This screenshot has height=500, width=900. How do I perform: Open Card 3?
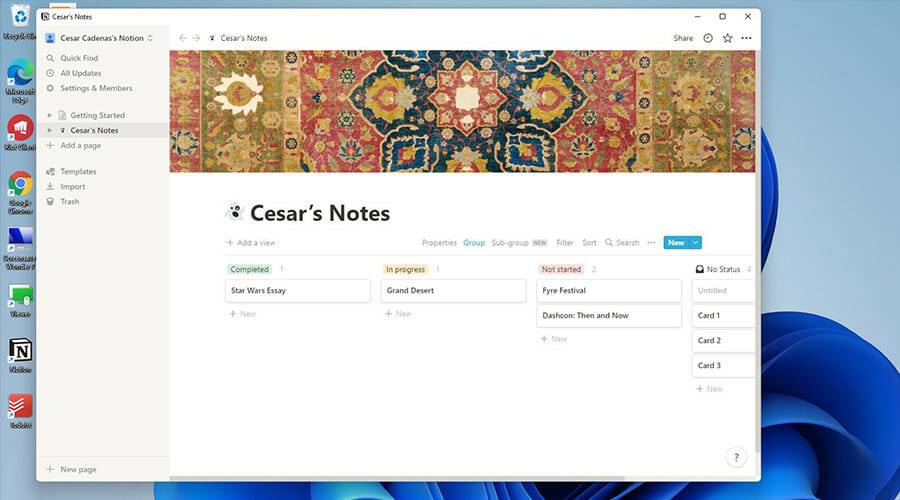click(x=724, y=366)
